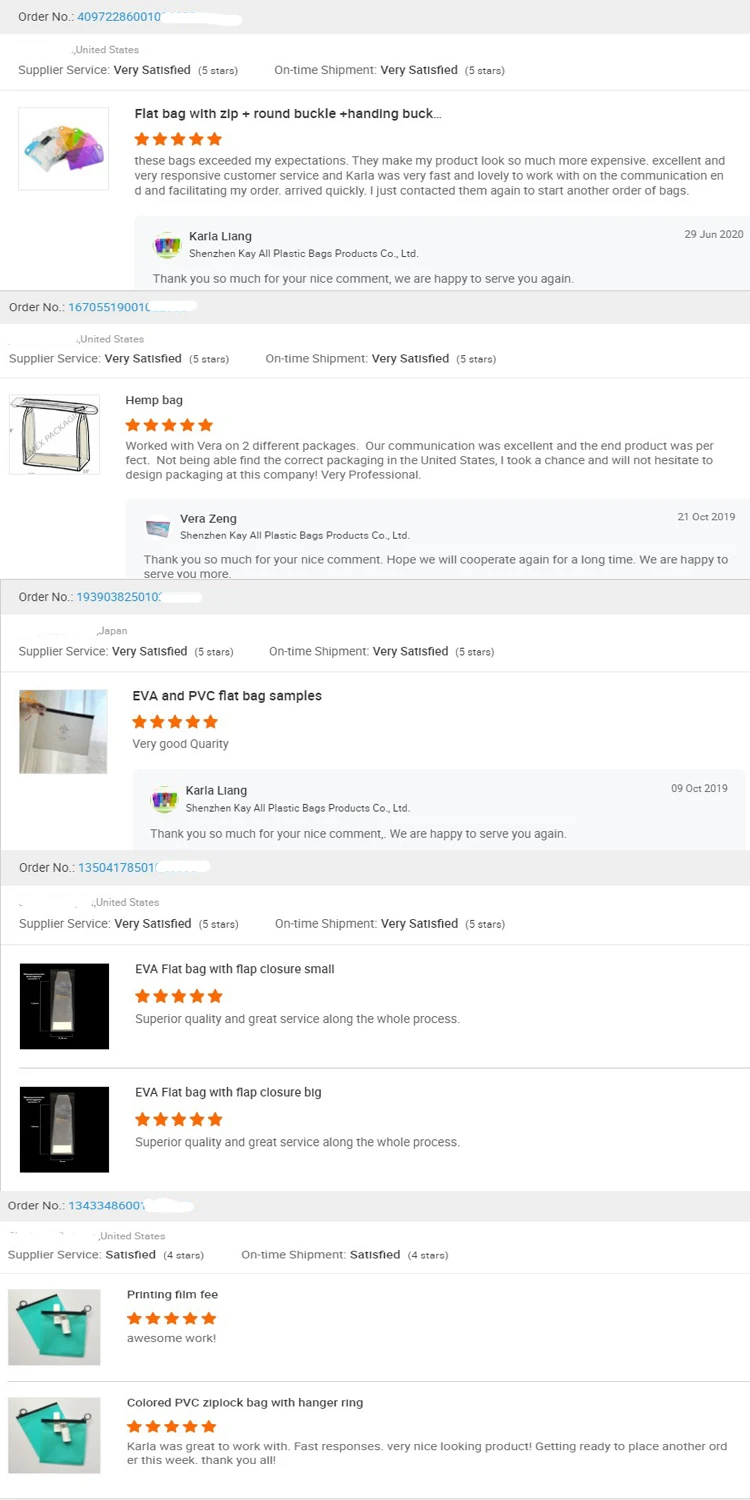Open the Flat bag with zip product title
The height and width of the screenshot is (1500, 750).
[288, 114]
